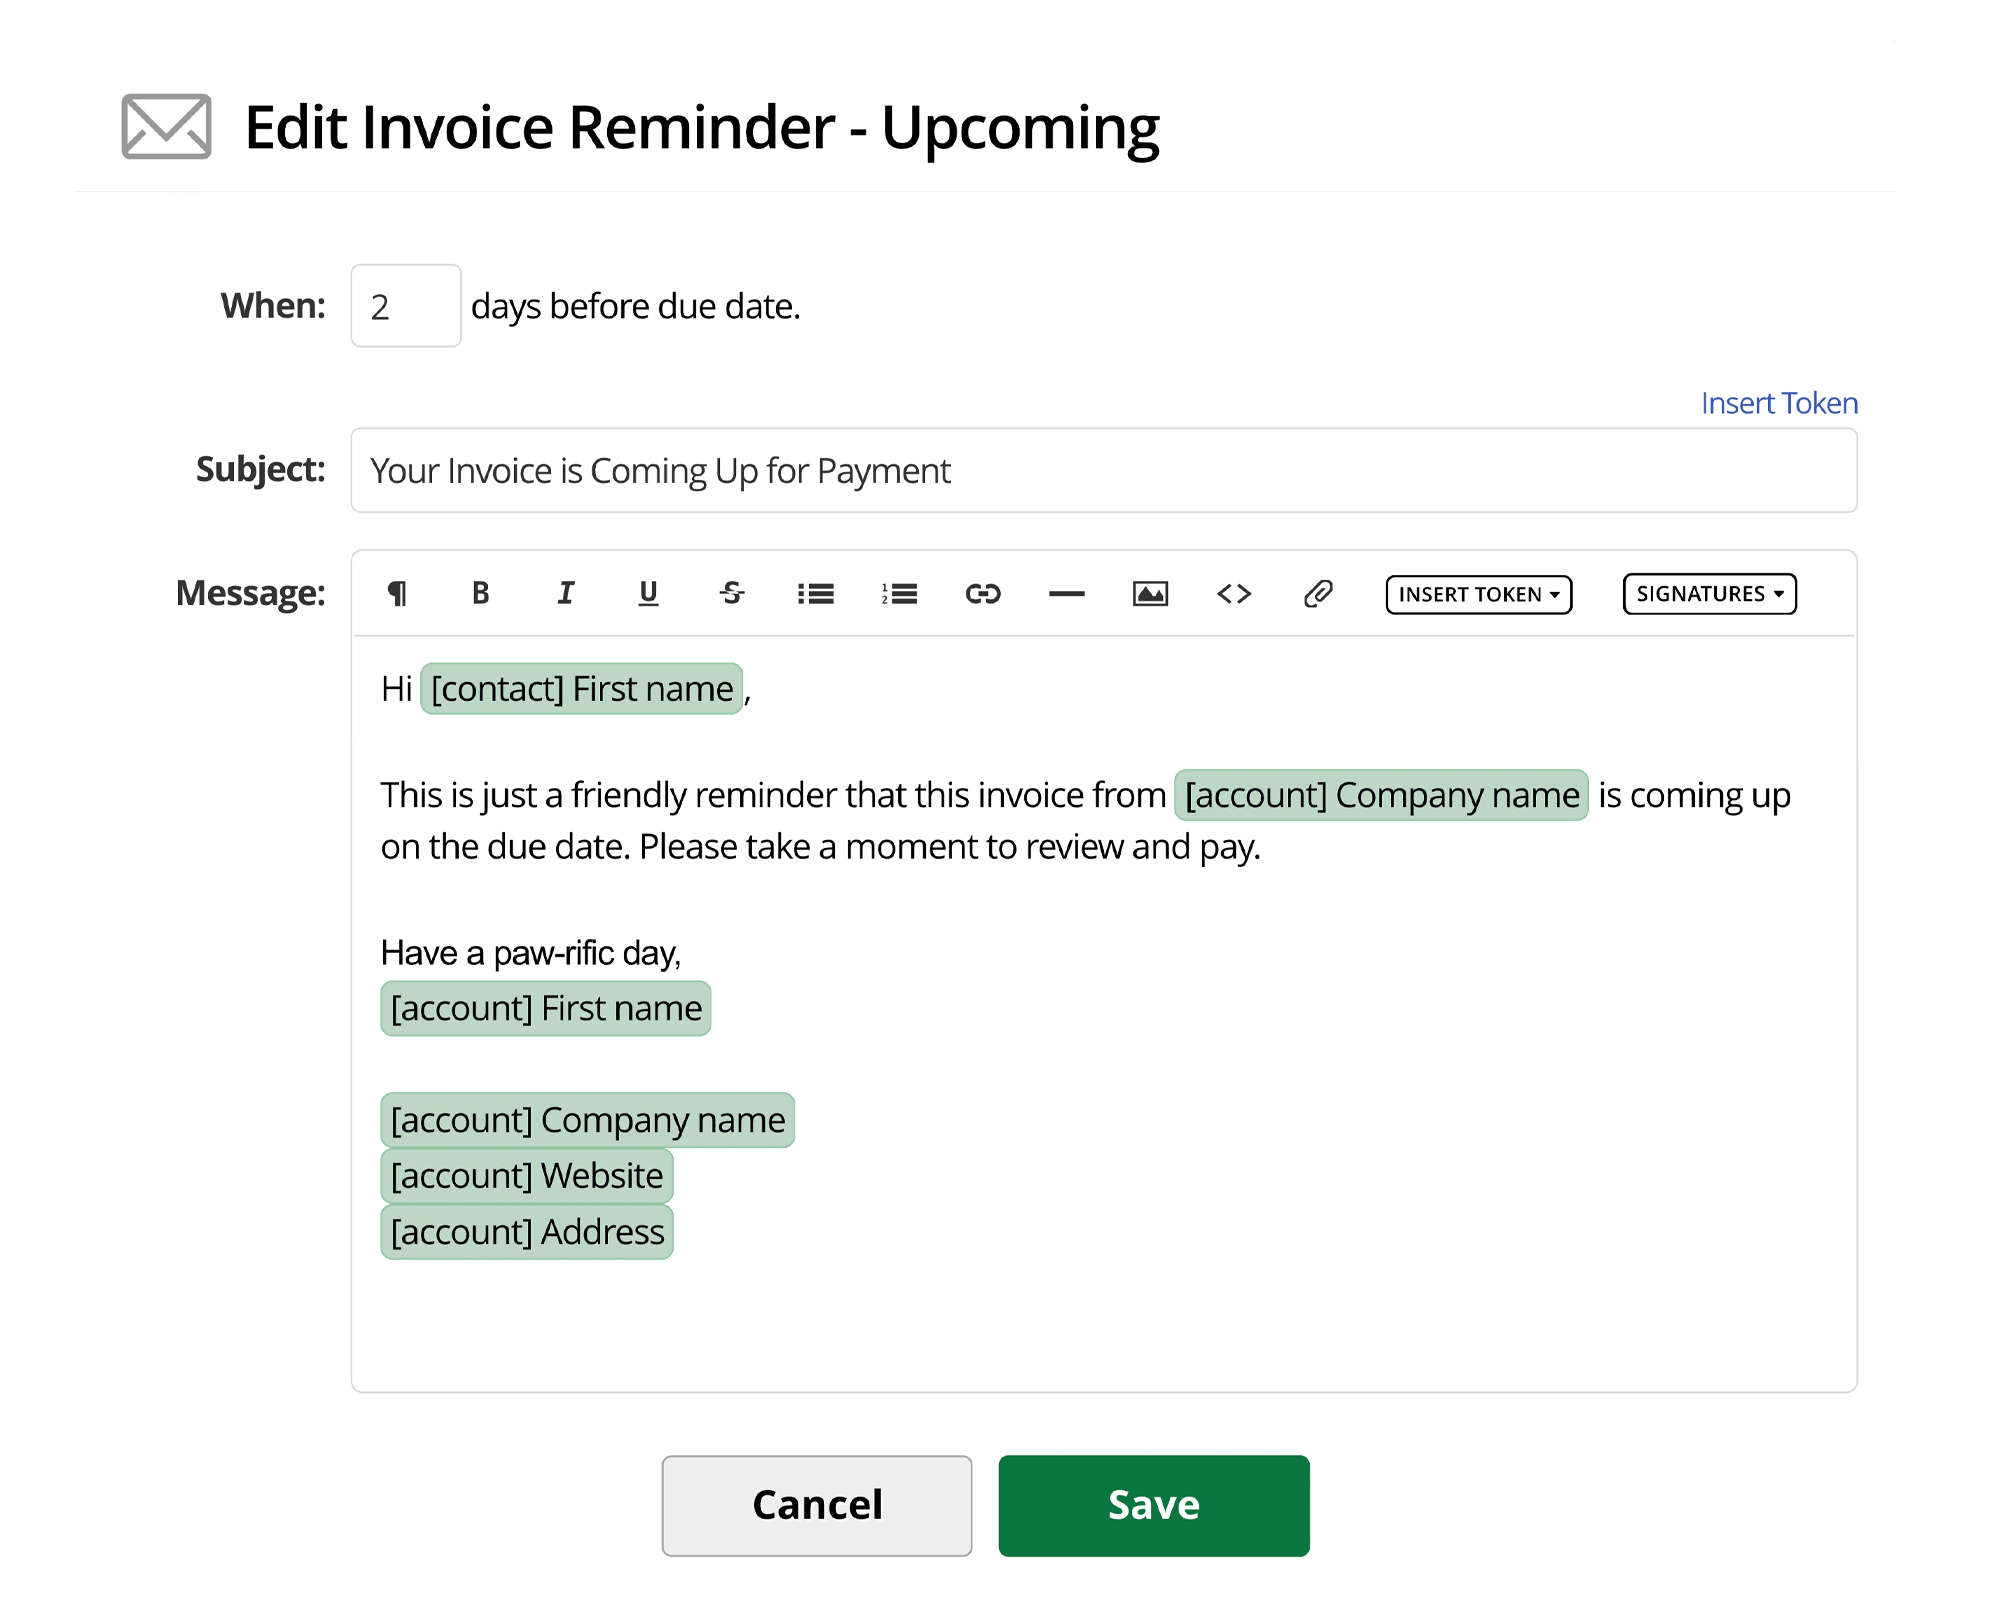Open the Signatures dropdown
The height and width of the screenshot is (1600, 2000).
[1708, 593]
